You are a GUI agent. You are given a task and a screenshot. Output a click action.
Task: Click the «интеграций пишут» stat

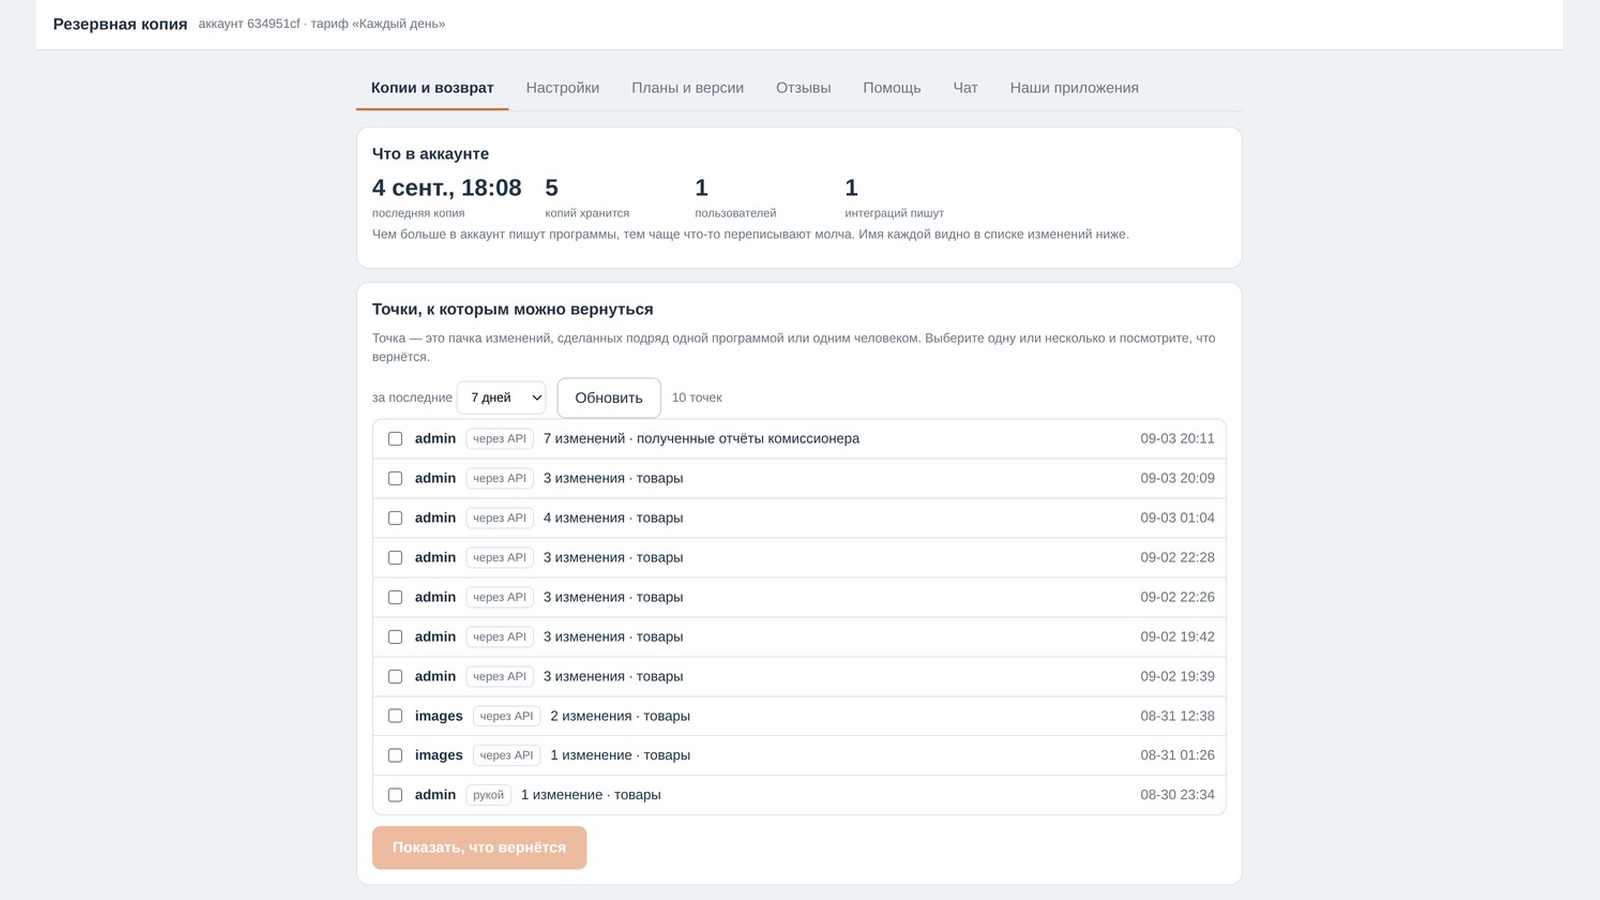(894, 213)
